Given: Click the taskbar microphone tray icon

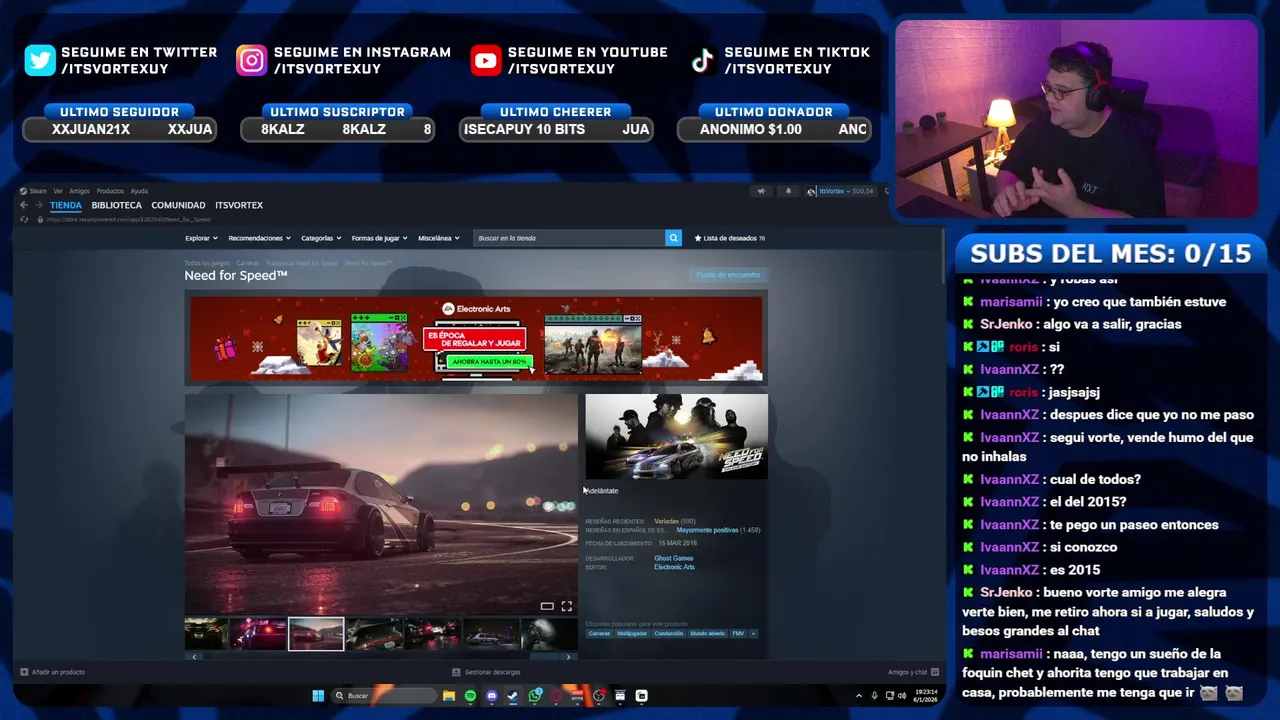Looking at the screenshot, I should coord(874,696).
